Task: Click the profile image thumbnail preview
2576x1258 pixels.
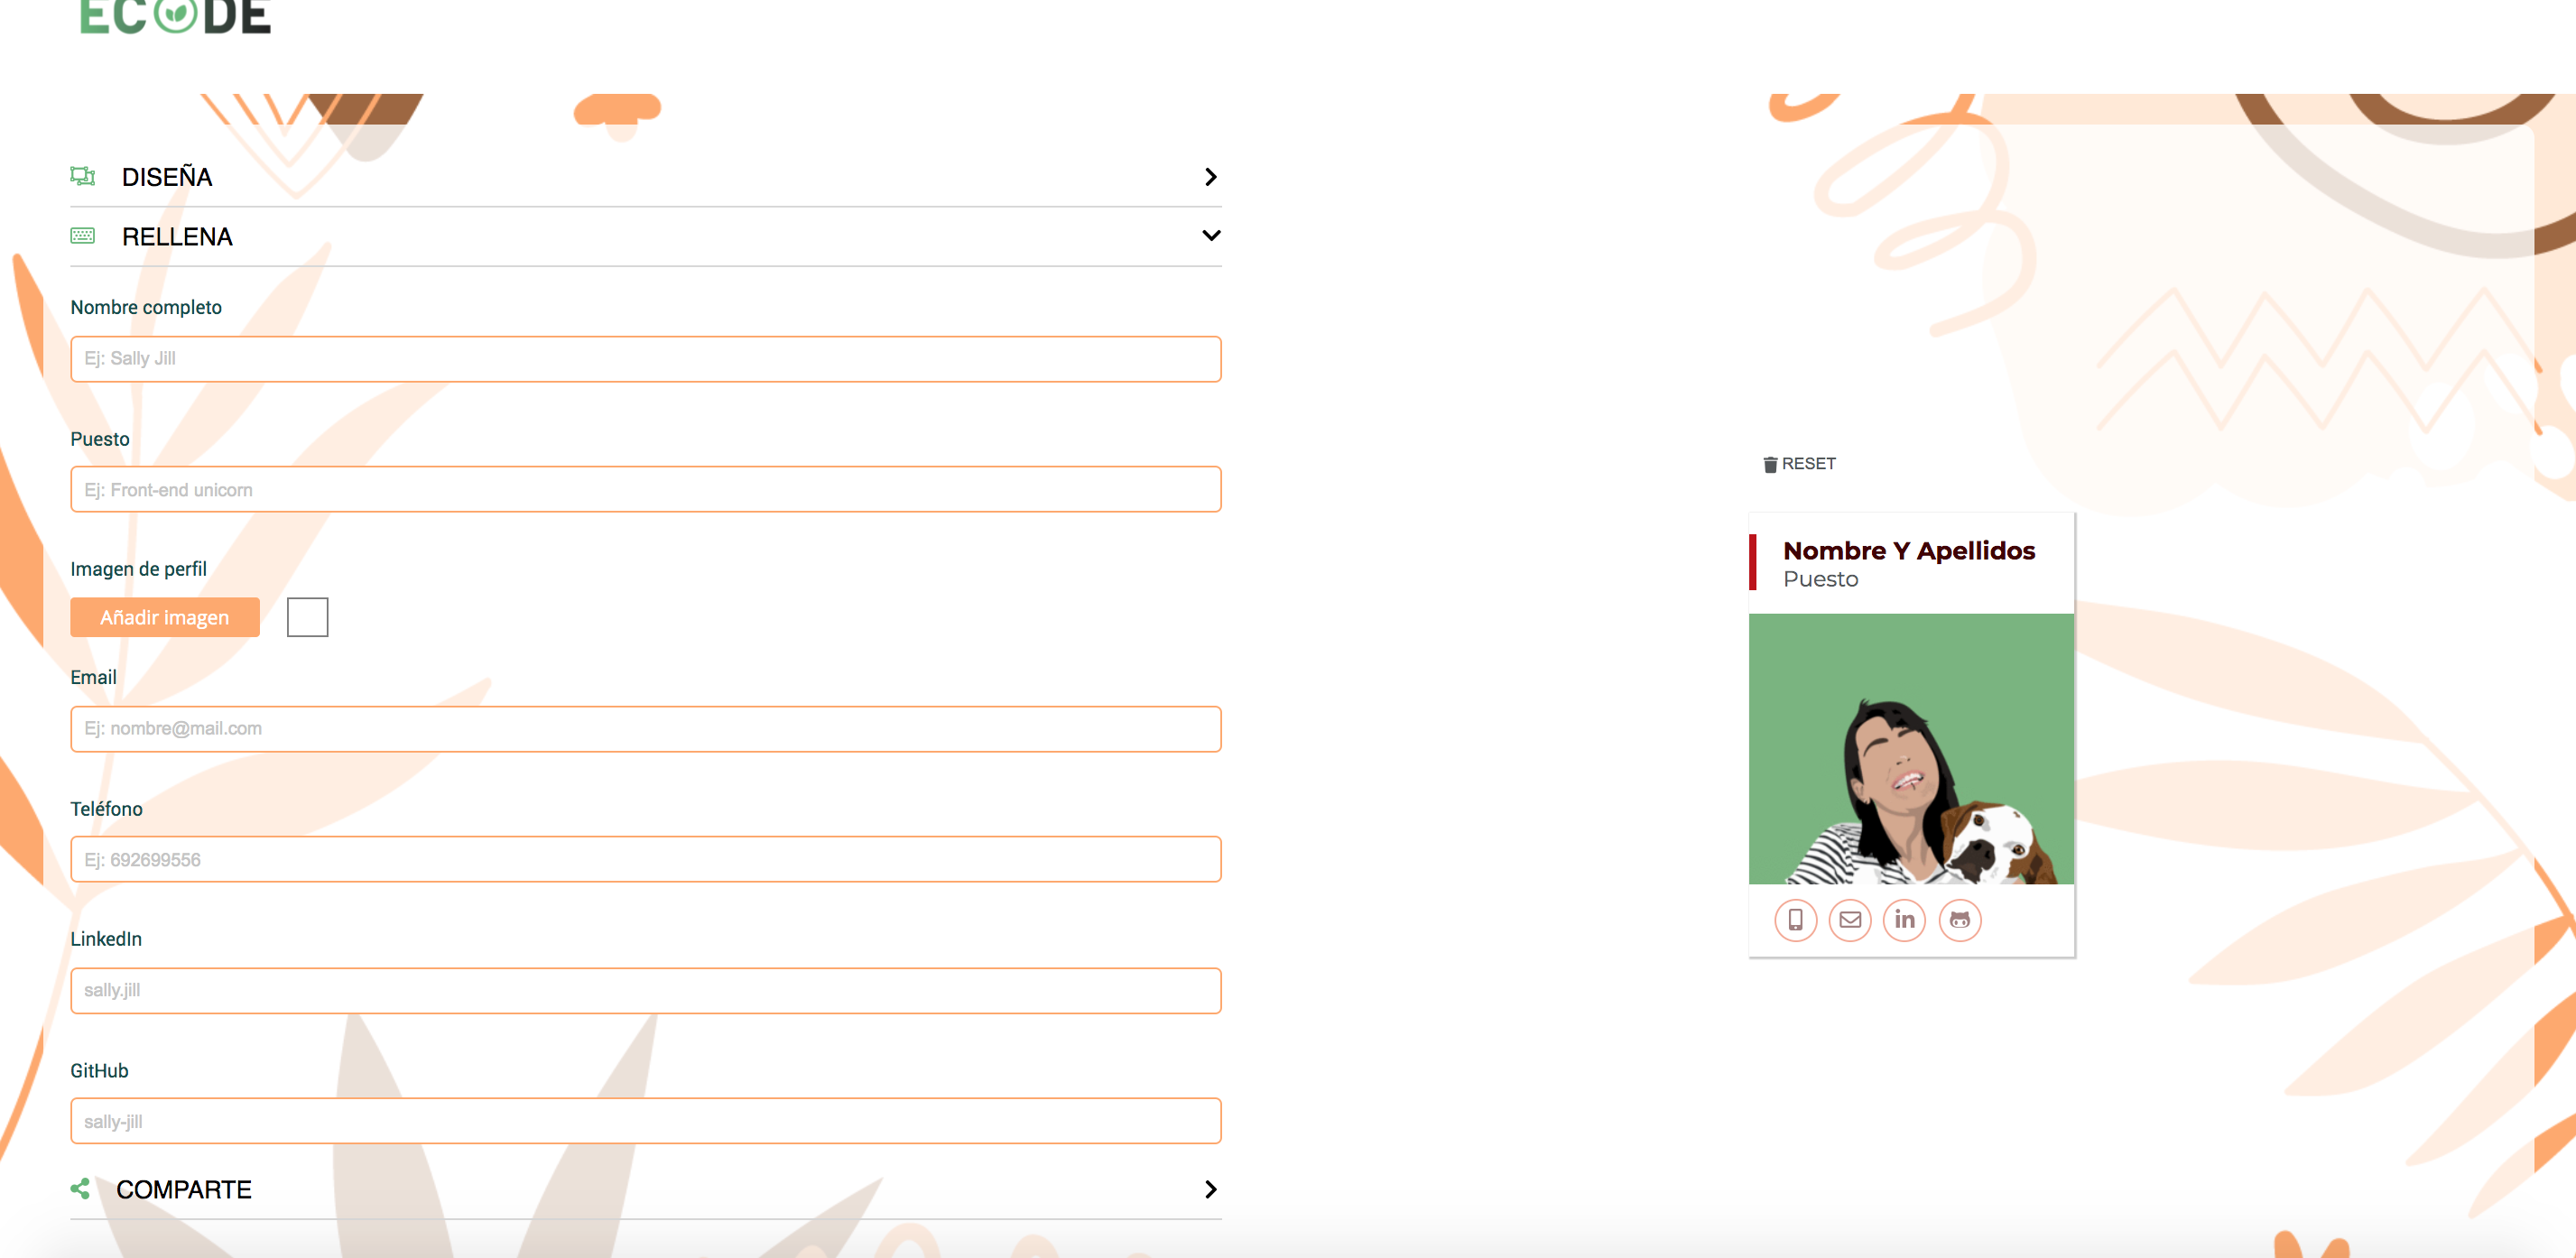Action: (x=307, y=617)
